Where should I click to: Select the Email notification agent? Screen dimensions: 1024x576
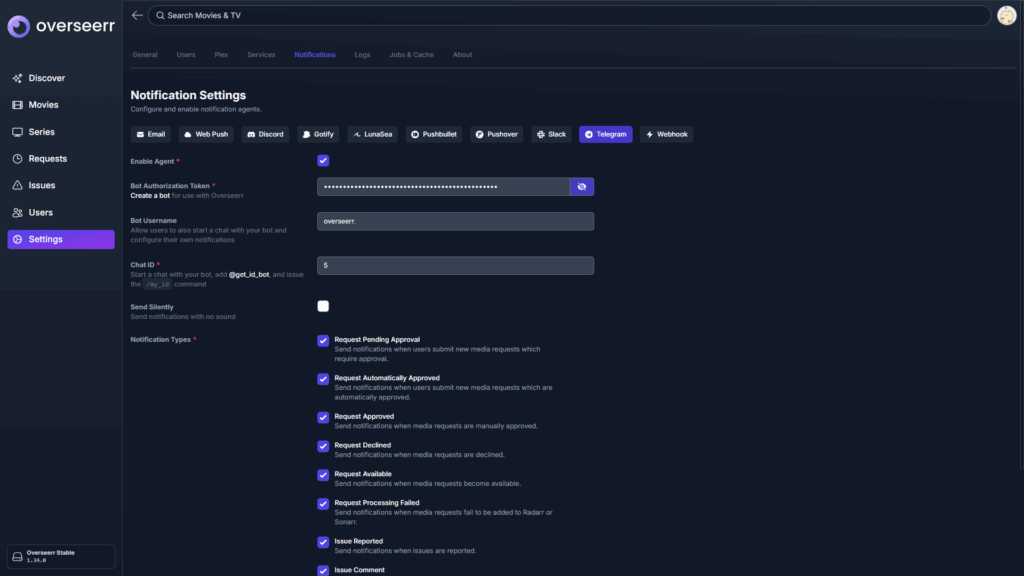click(x=151, y=134)
